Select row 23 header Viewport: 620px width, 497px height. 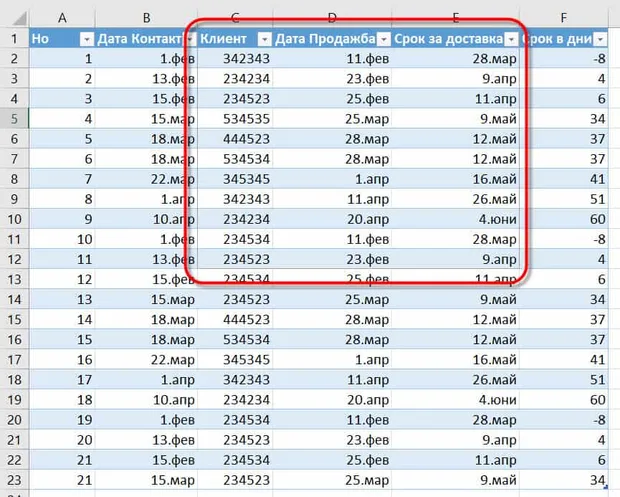[14, 480]
